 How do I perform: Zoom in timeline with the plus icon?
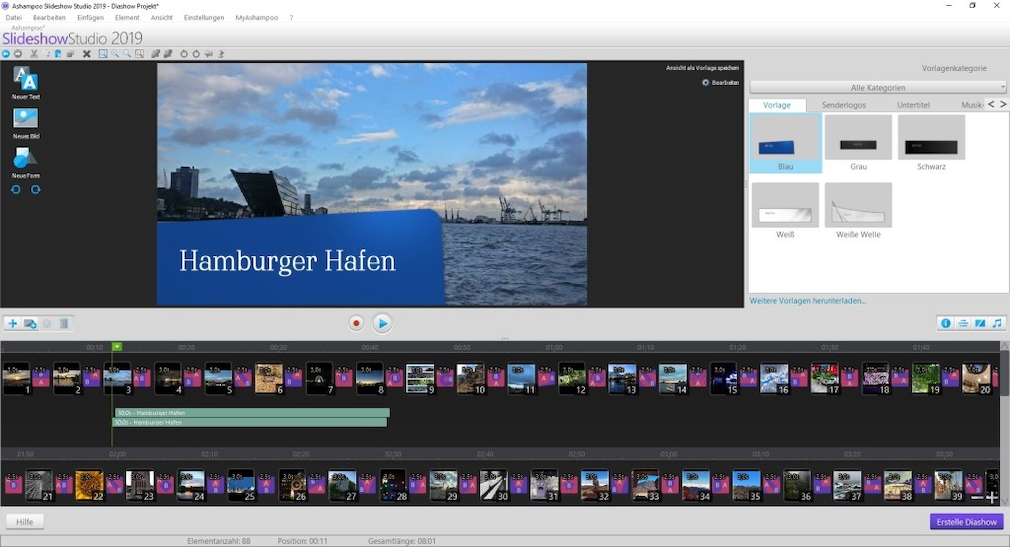pyautogui.click(x=991, y=497)
